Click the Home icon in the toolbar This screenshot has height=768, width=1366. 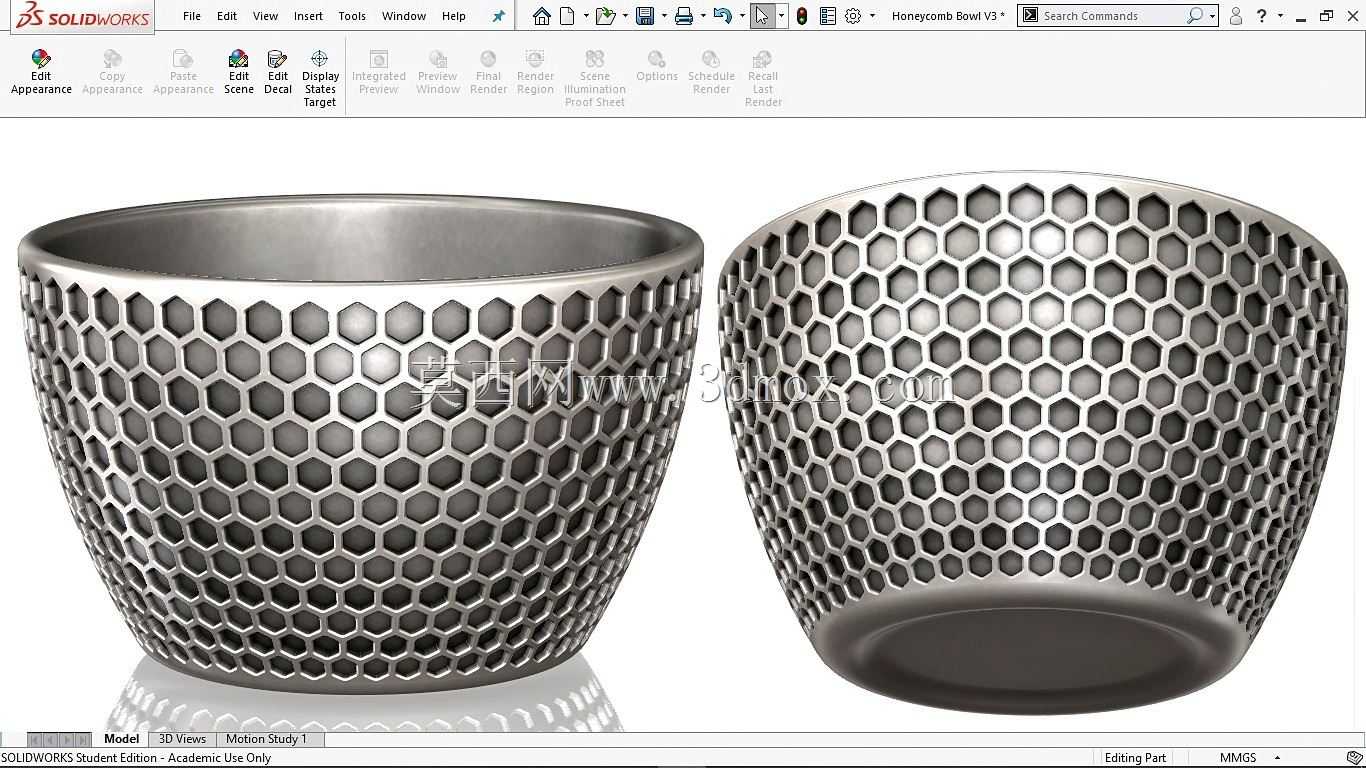541,16
